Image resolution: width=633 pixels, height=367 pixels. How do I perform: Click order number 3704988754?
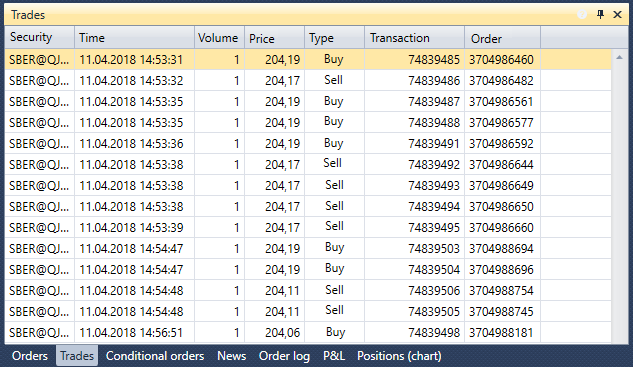pyautogui.click(x=501, y=290)
